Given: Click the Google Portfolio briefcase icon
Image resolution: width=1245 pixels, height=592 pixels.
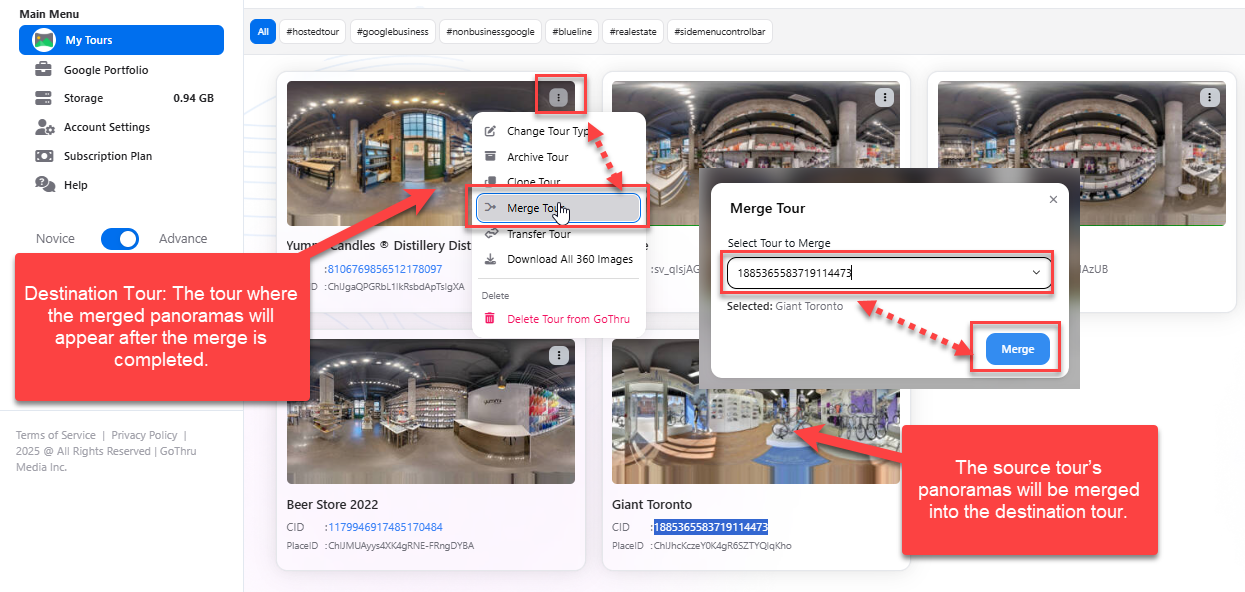Looking at the screenshot, I should (43, 70).
